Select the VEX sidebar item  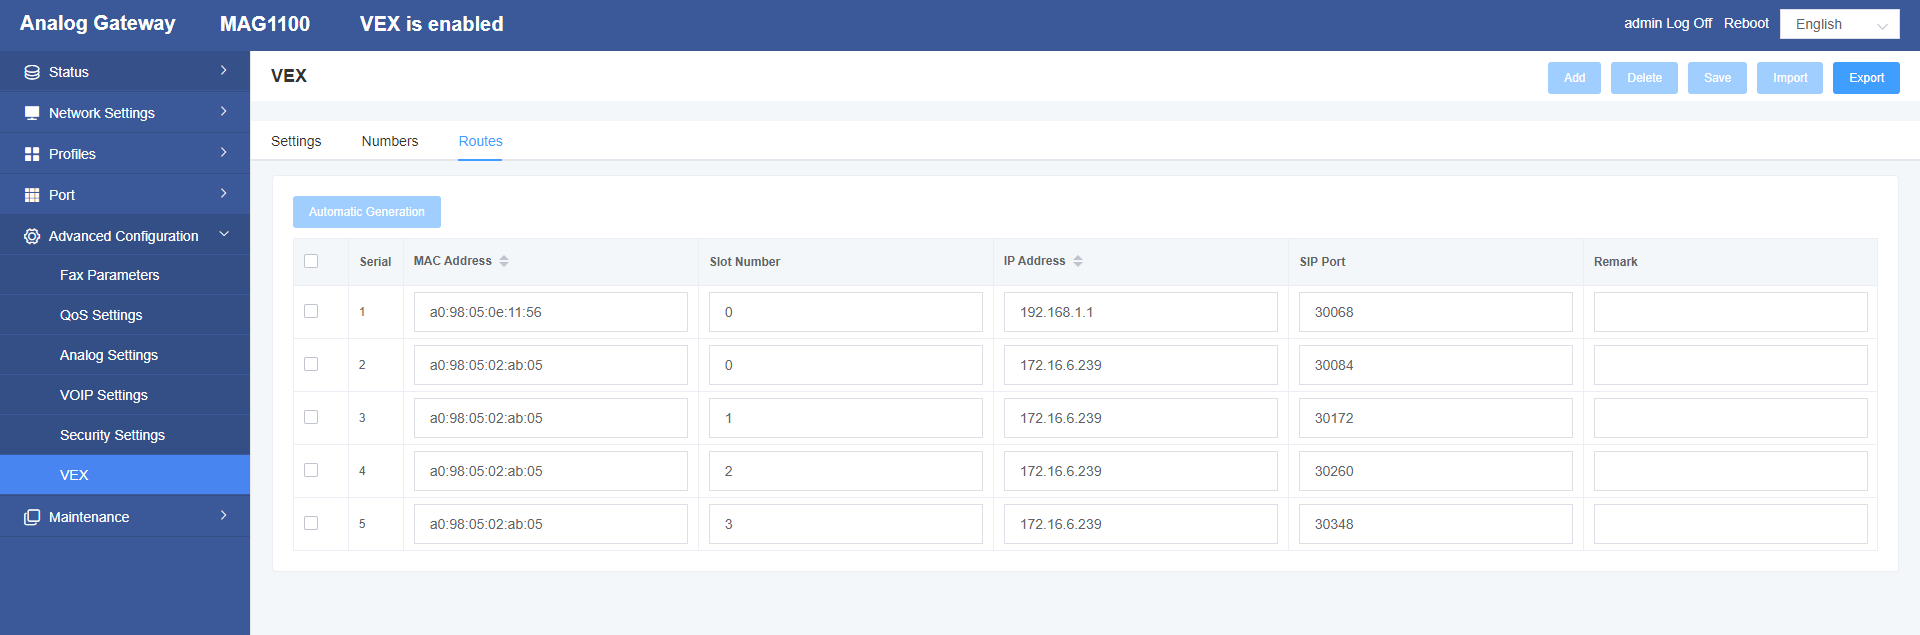[125, 475]
